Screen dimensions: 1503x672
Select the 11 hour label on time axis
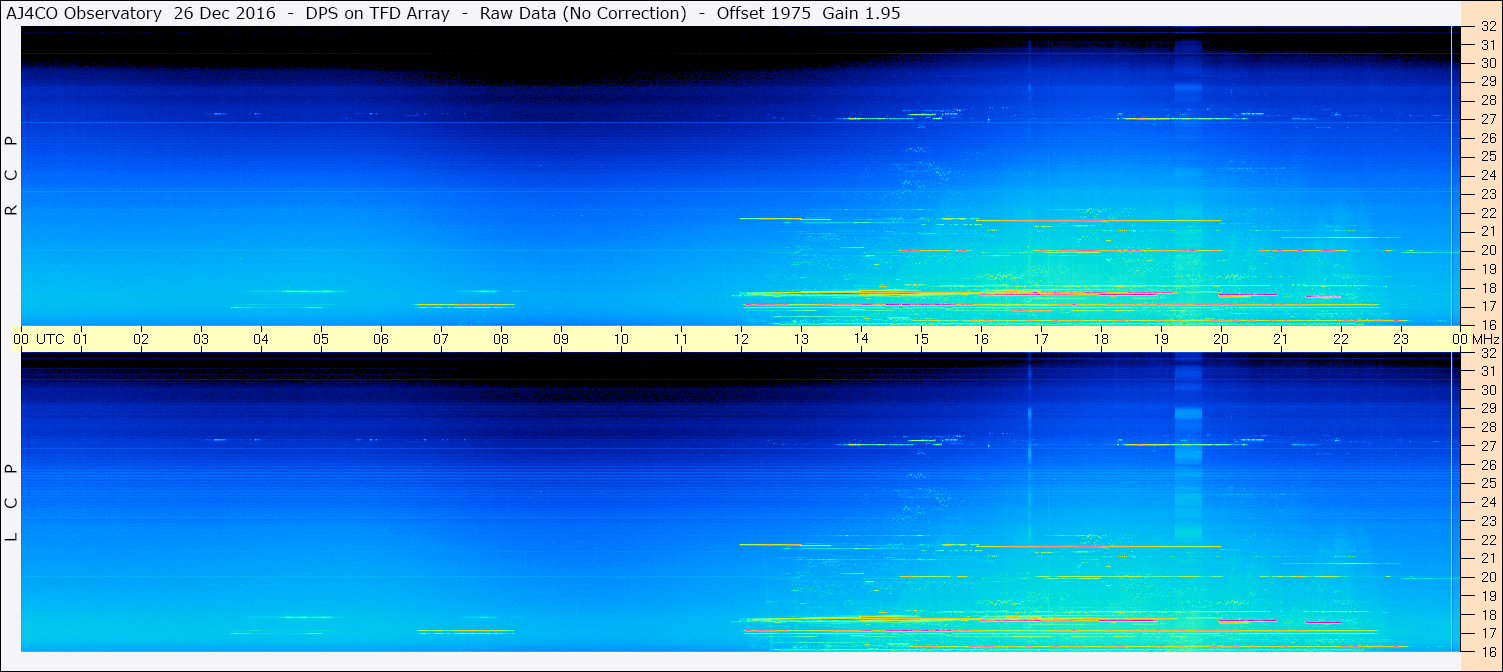coord(681,339)
